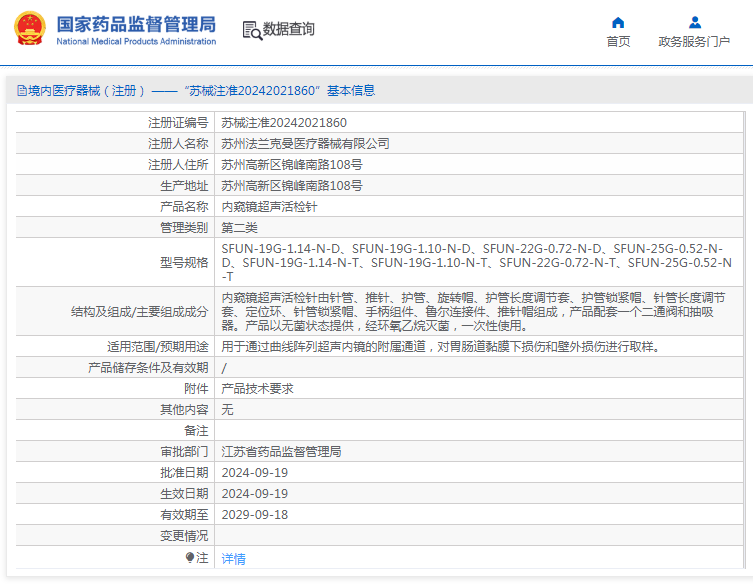Screen dimensions: 753x587
Task: Go to 首页 text link
Action: tap(618, 42)
